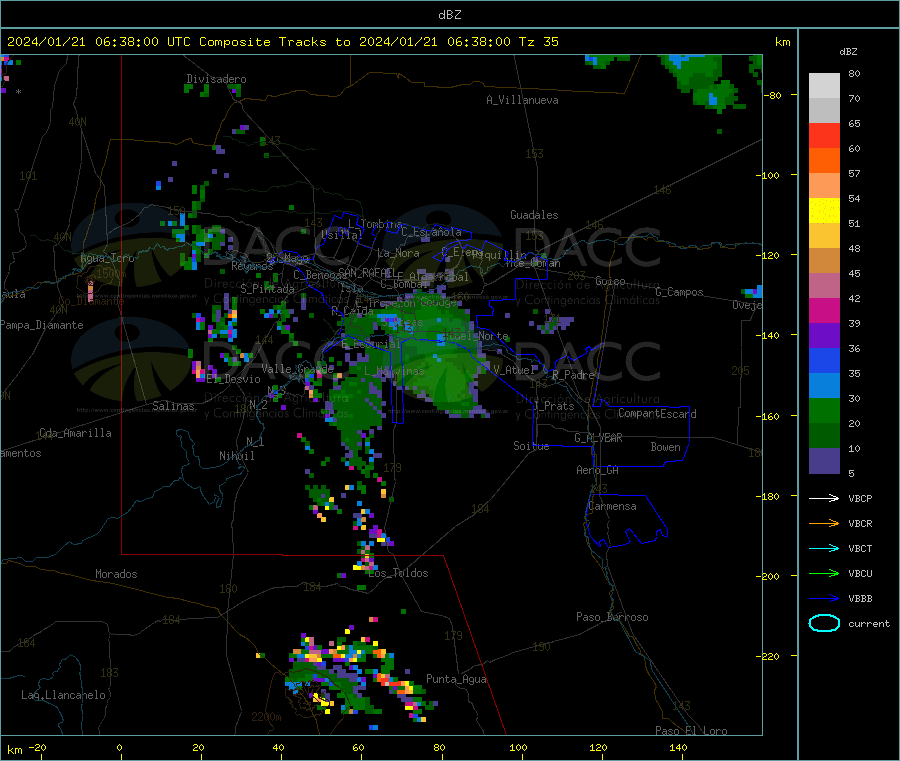Pick the mauve swatch between 45 and 42

point(824,286)
